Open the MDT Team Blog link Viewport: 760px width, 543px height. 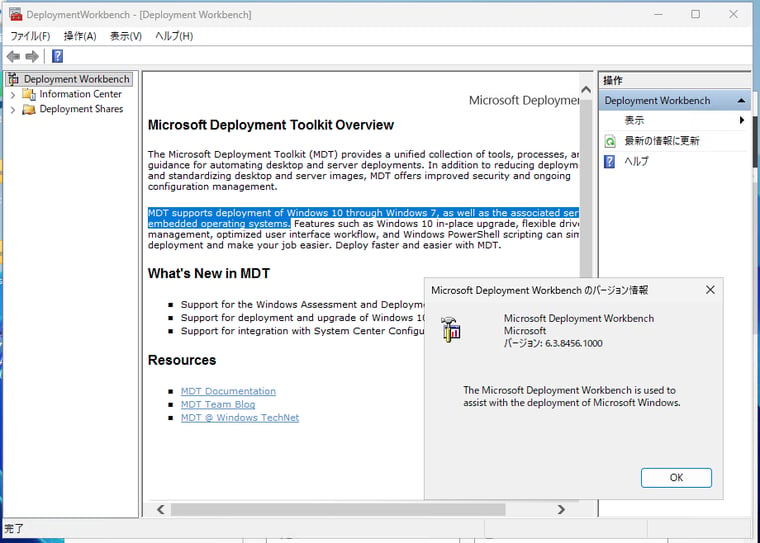click(218, 404)
